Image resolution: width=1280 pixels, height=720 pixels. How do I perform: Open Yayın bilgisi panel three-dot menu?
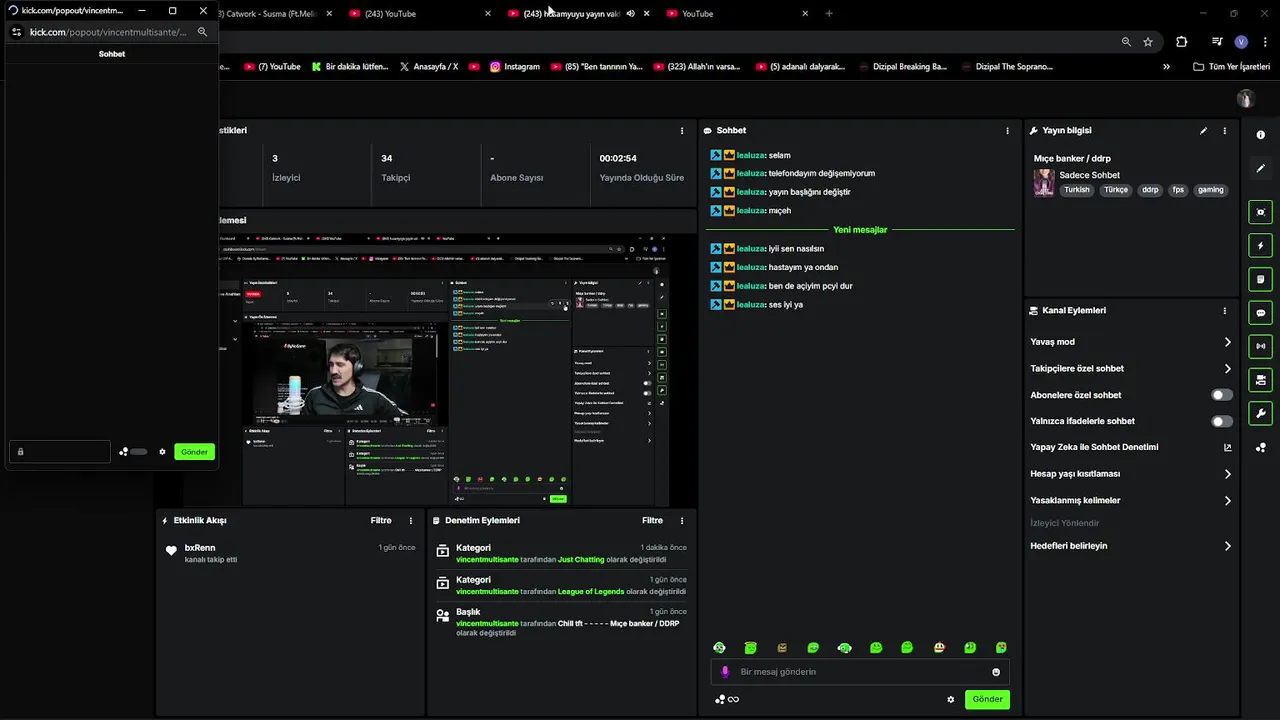pyautogui.click(x=1224, y=131)
